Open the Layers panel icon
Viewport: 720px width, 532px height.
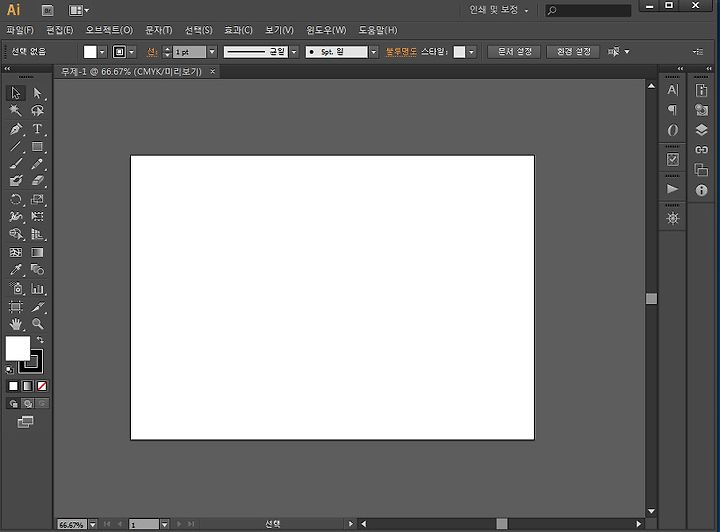(x=701, y=130)
